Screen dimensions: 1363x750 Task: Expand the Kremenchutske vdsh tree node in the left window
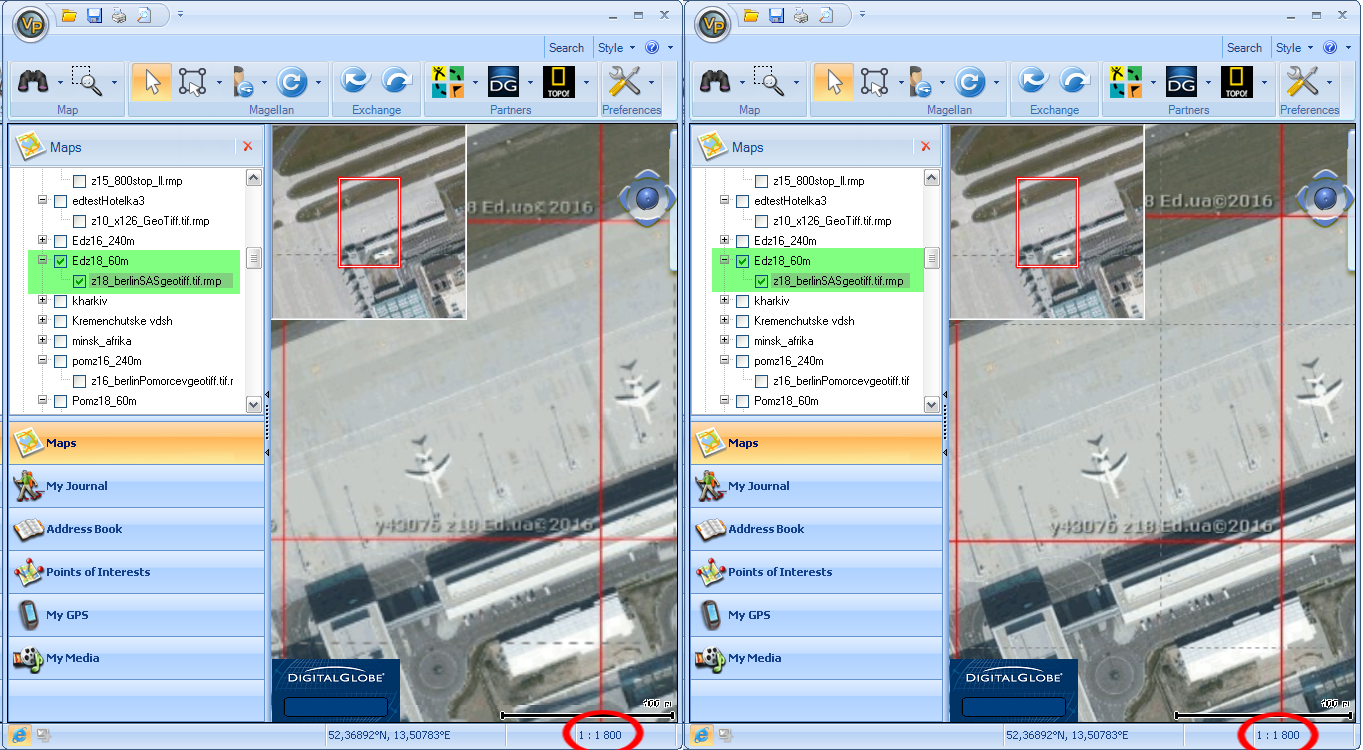pyautogui.click(x=43, y=321)
